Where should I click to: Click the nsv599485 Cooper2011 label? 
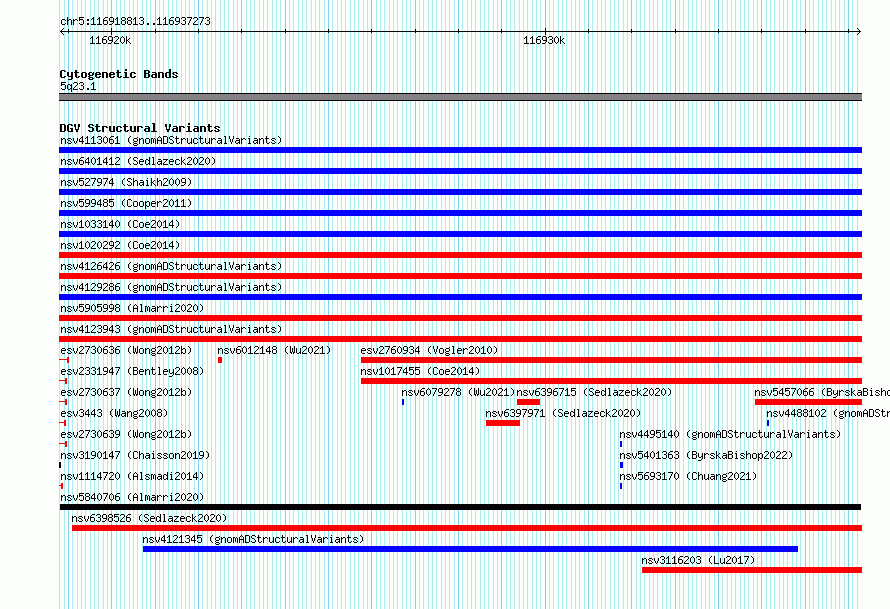click(126, 203)
